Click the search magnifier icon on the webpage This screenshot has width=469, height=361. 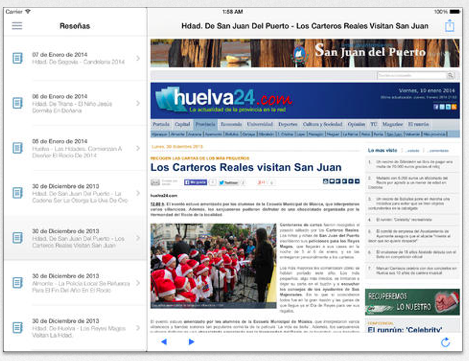(x=450, y=76)
